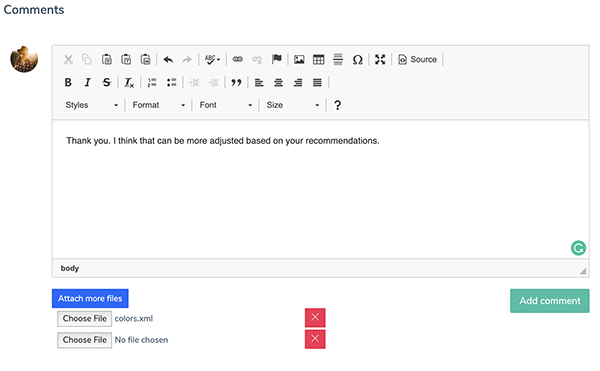The height and width of the screenshot is (371, 600).
Task: Toggle numbered list
Action: coord(152,82)
